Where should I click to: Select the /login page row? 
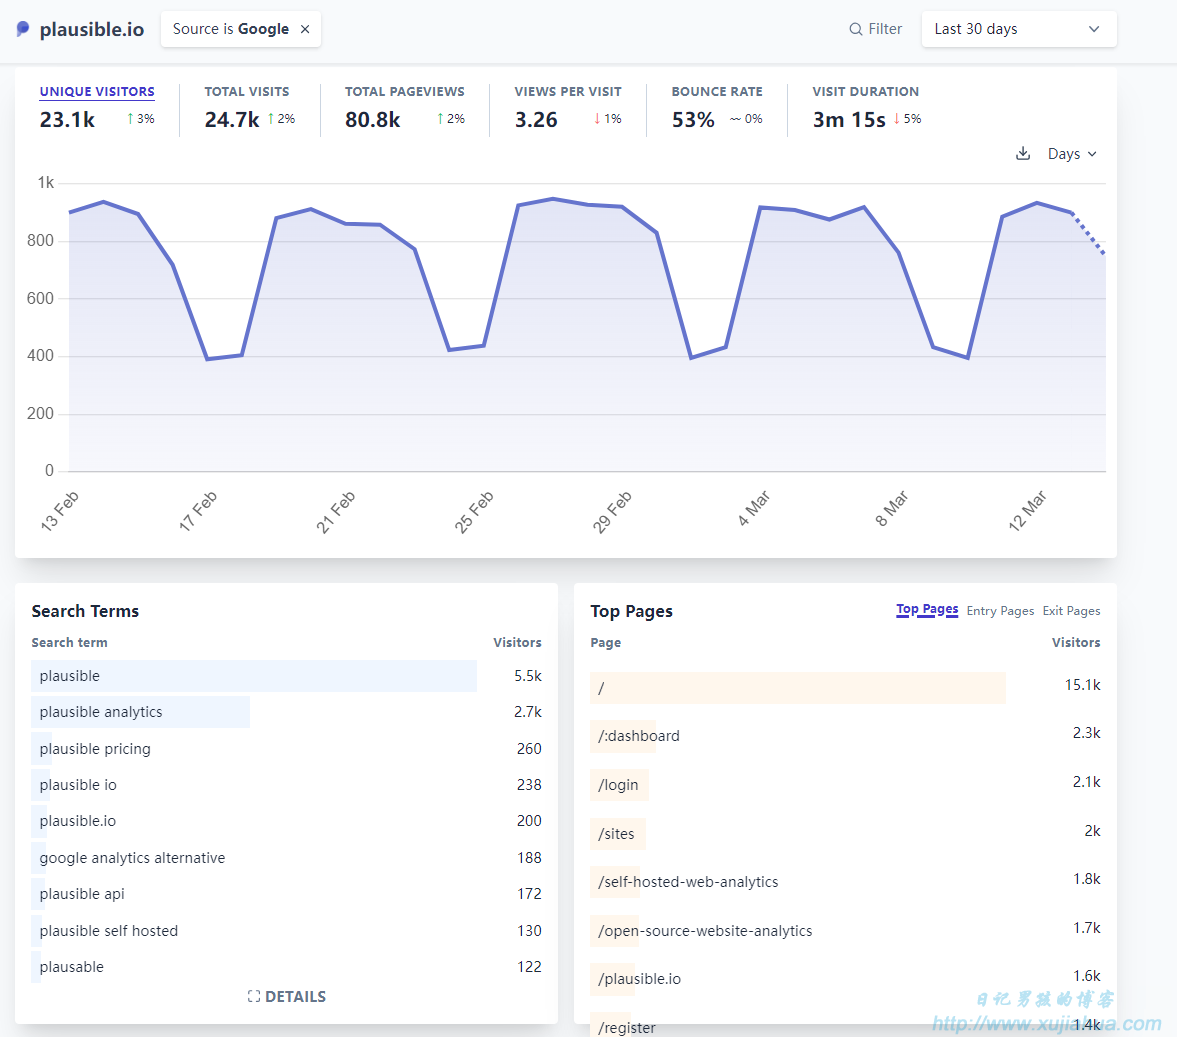coord(845,785)
